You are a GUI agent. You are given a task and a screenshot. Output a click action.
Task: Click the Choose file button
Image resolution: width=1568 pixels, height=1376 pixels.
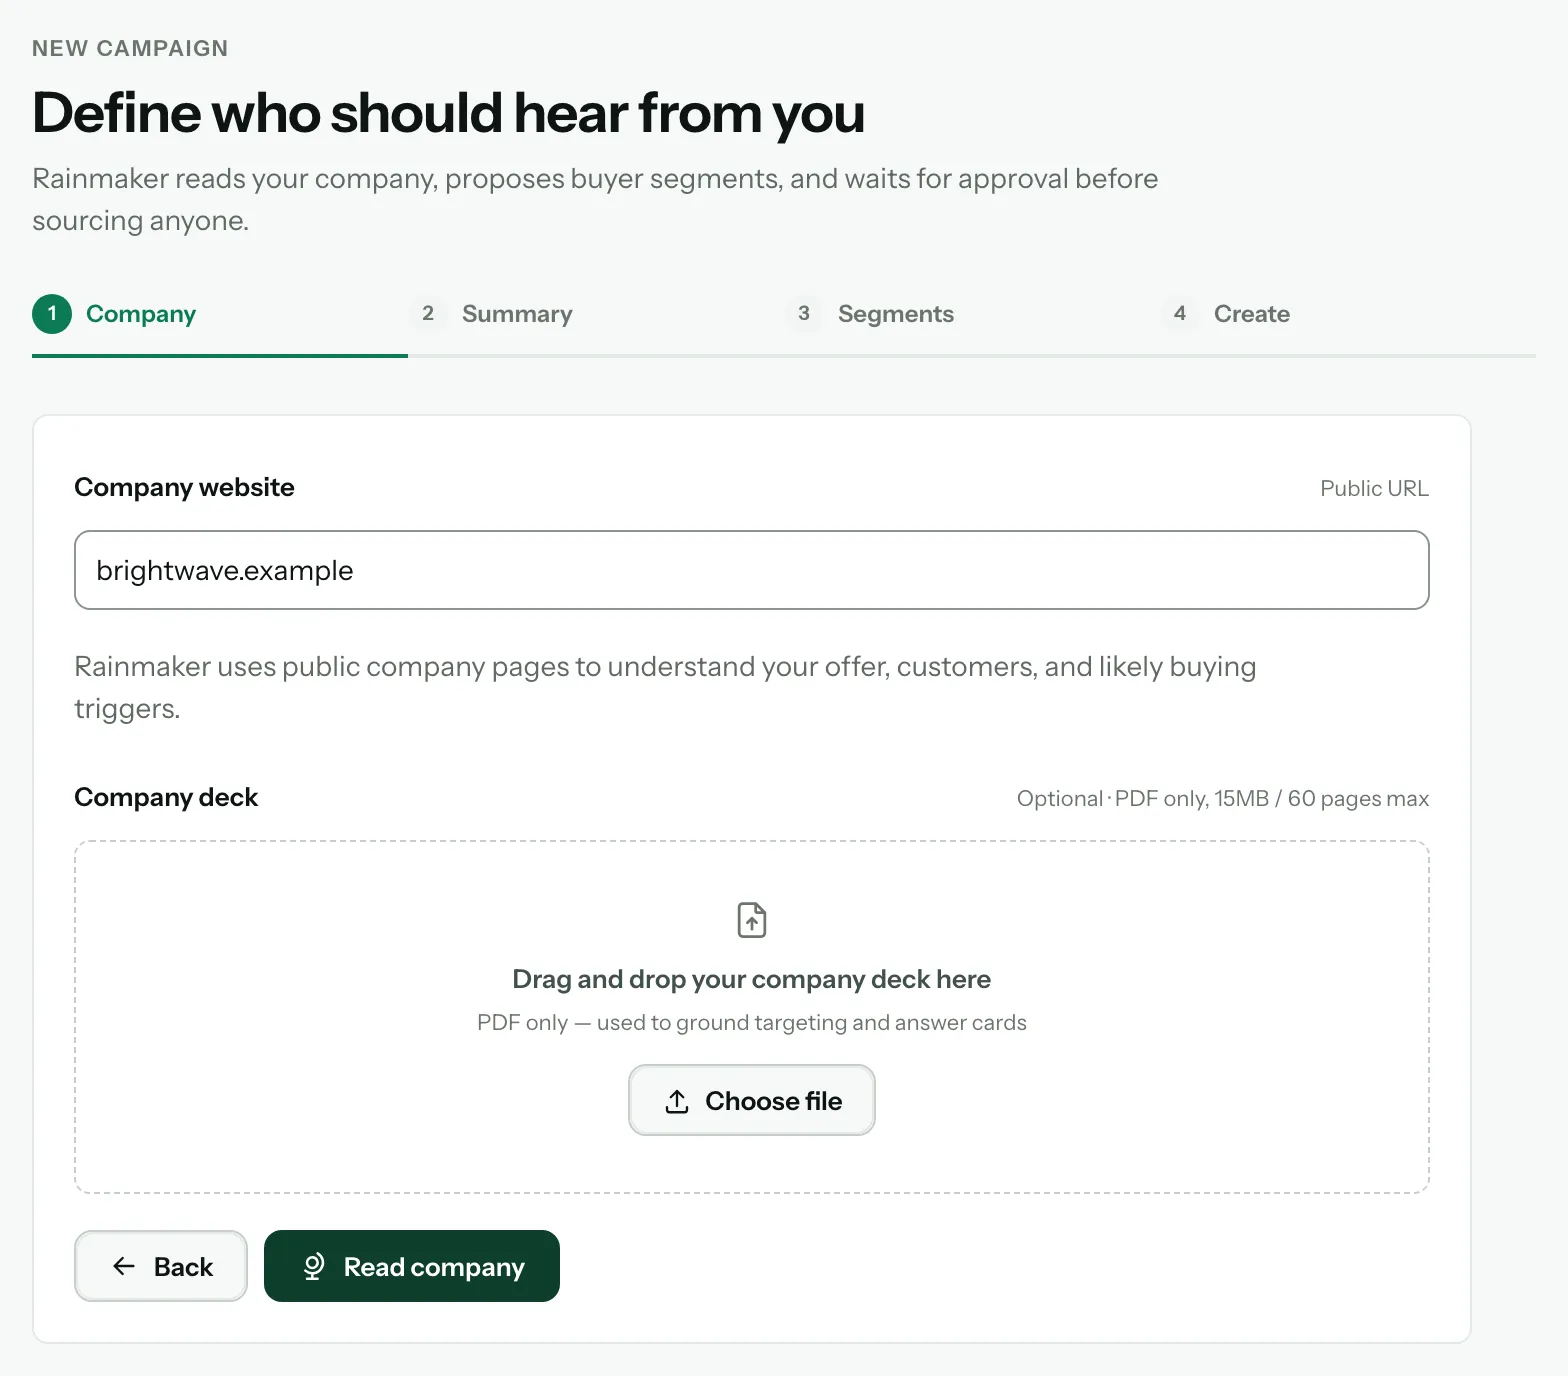click(752, 1100)
